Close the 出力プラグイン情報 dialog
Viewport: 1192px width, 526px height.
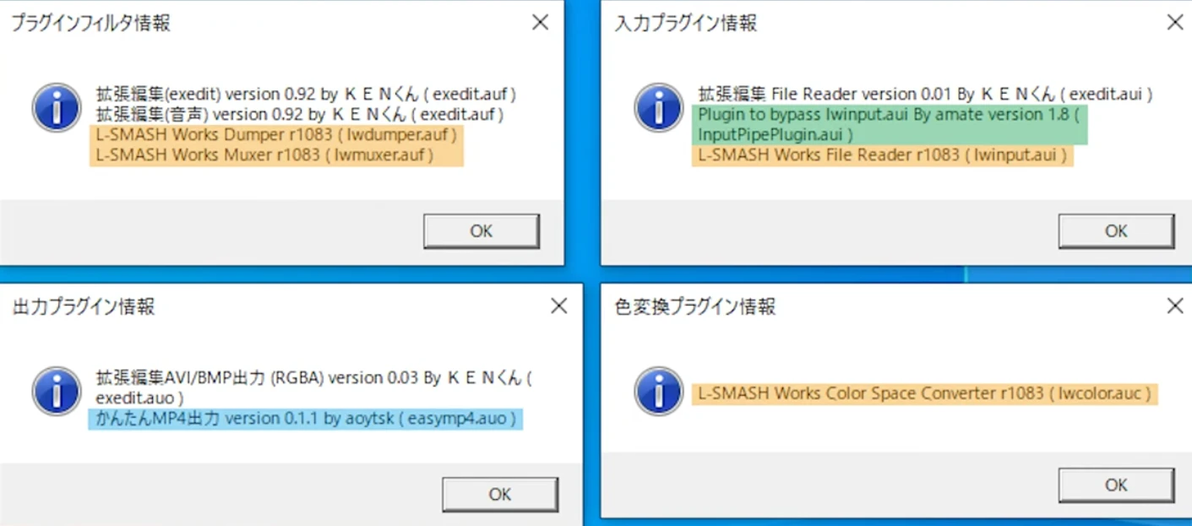point(559,306)
